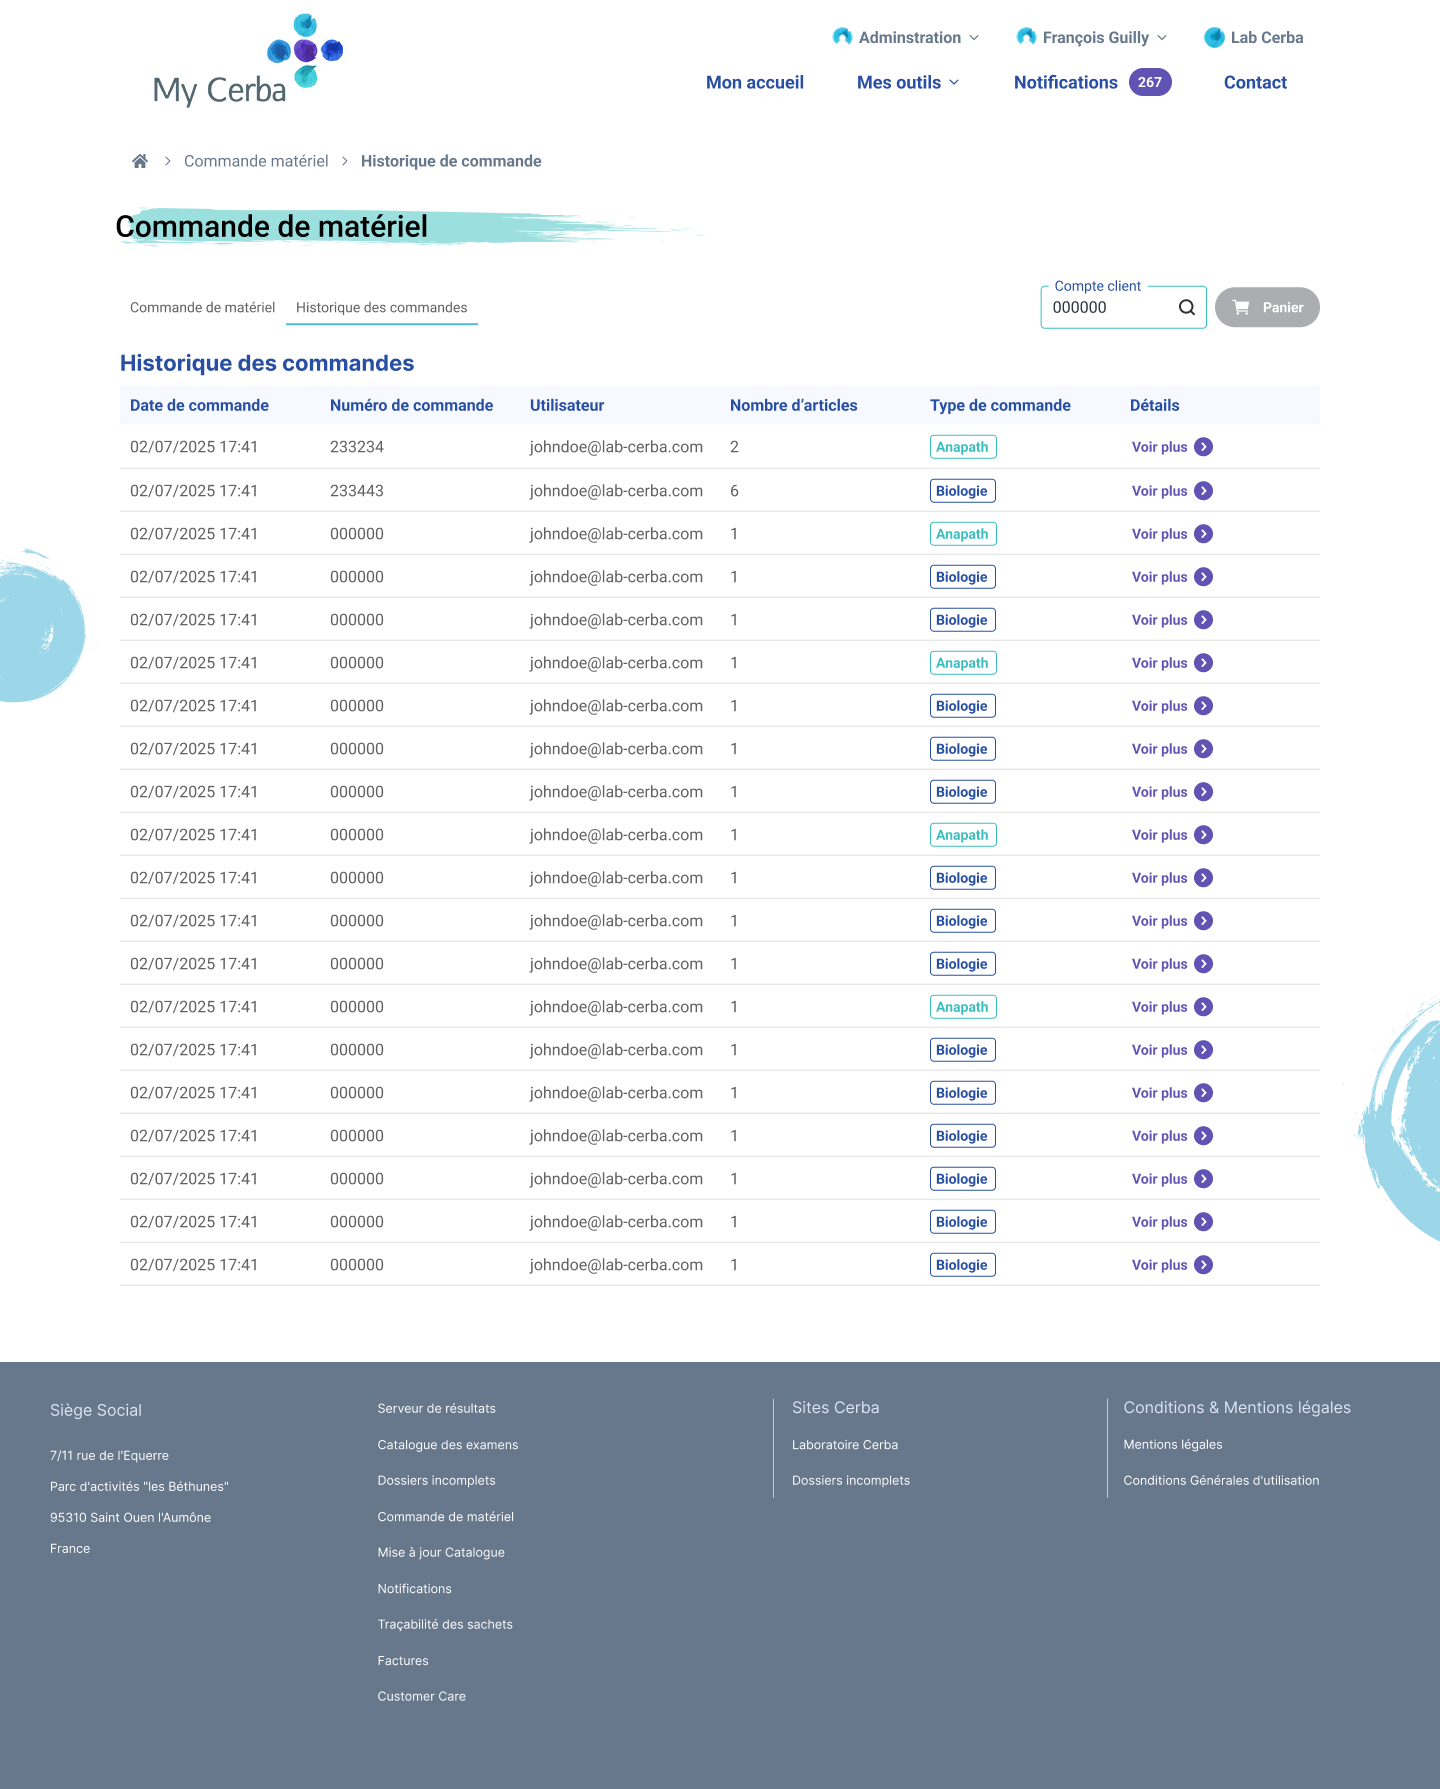The image size is (1440, 1789).
Task: Expand the François Guilly account menu
Action: 1162,38
